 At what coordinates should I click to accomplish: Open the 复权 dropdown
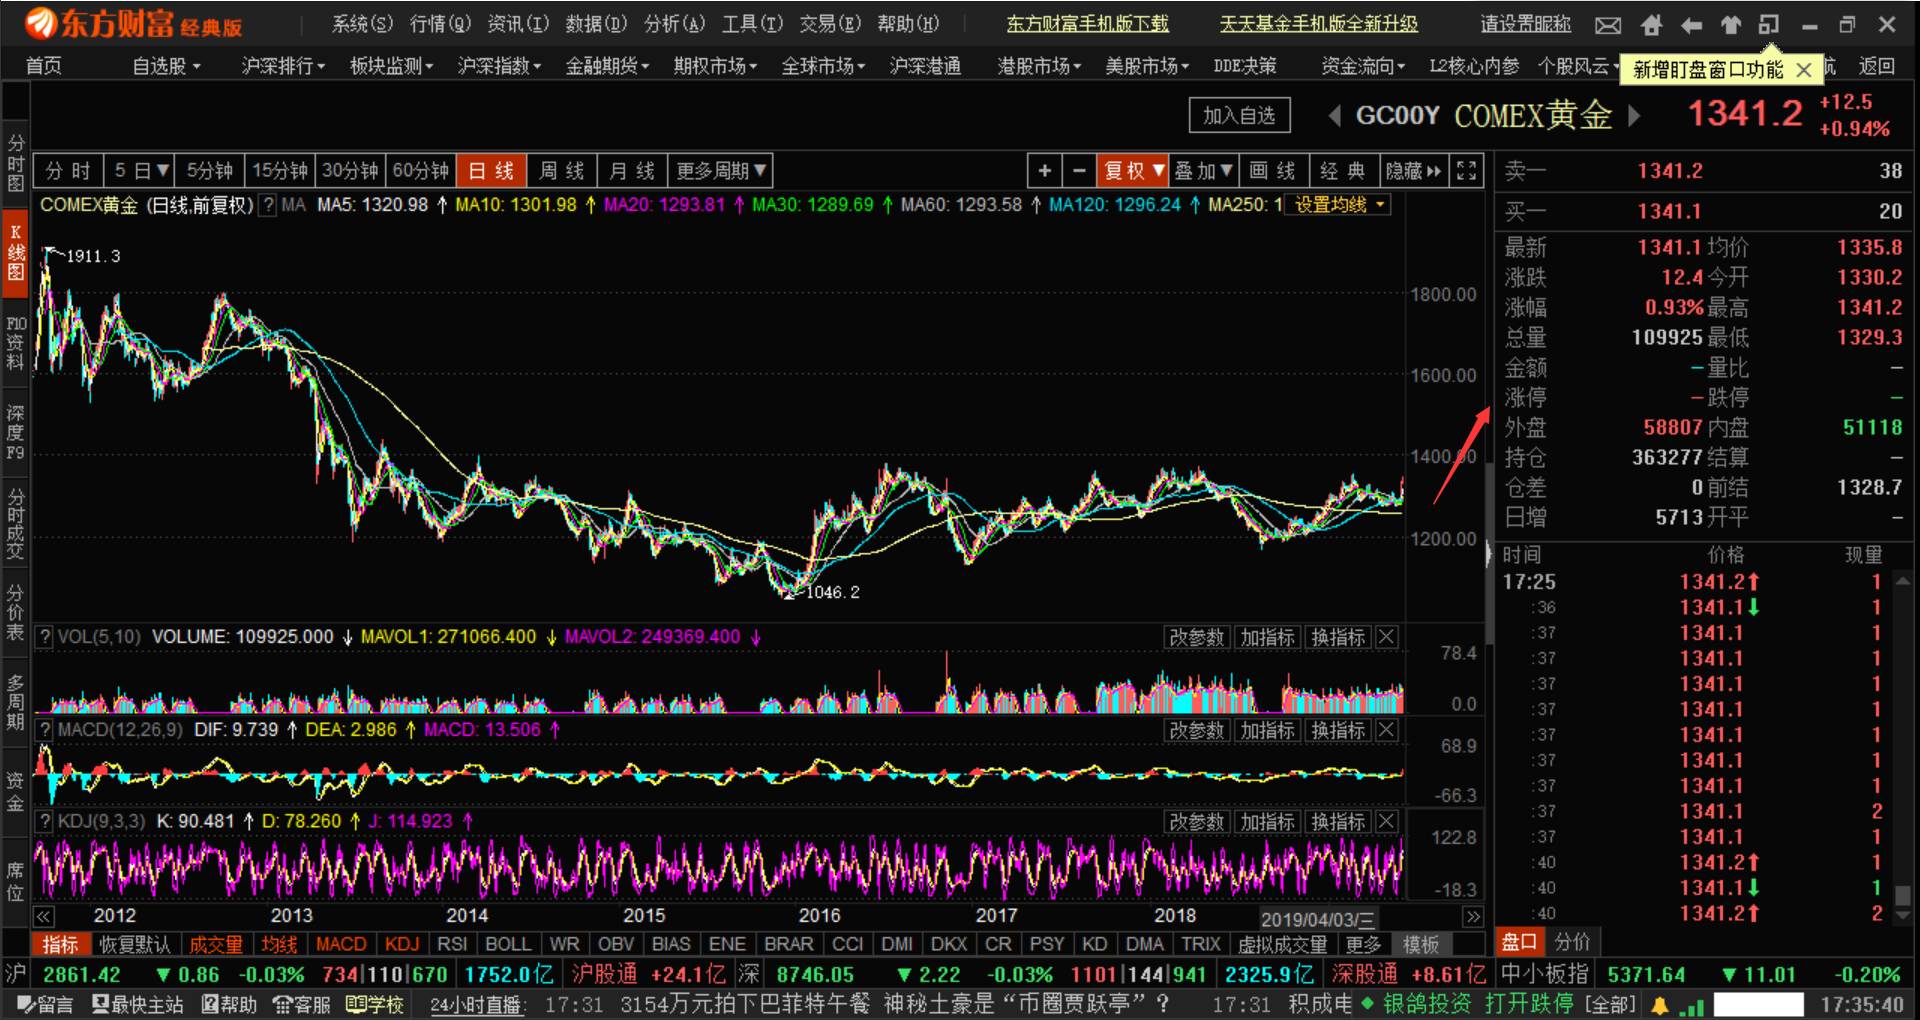pos(1133,171)
